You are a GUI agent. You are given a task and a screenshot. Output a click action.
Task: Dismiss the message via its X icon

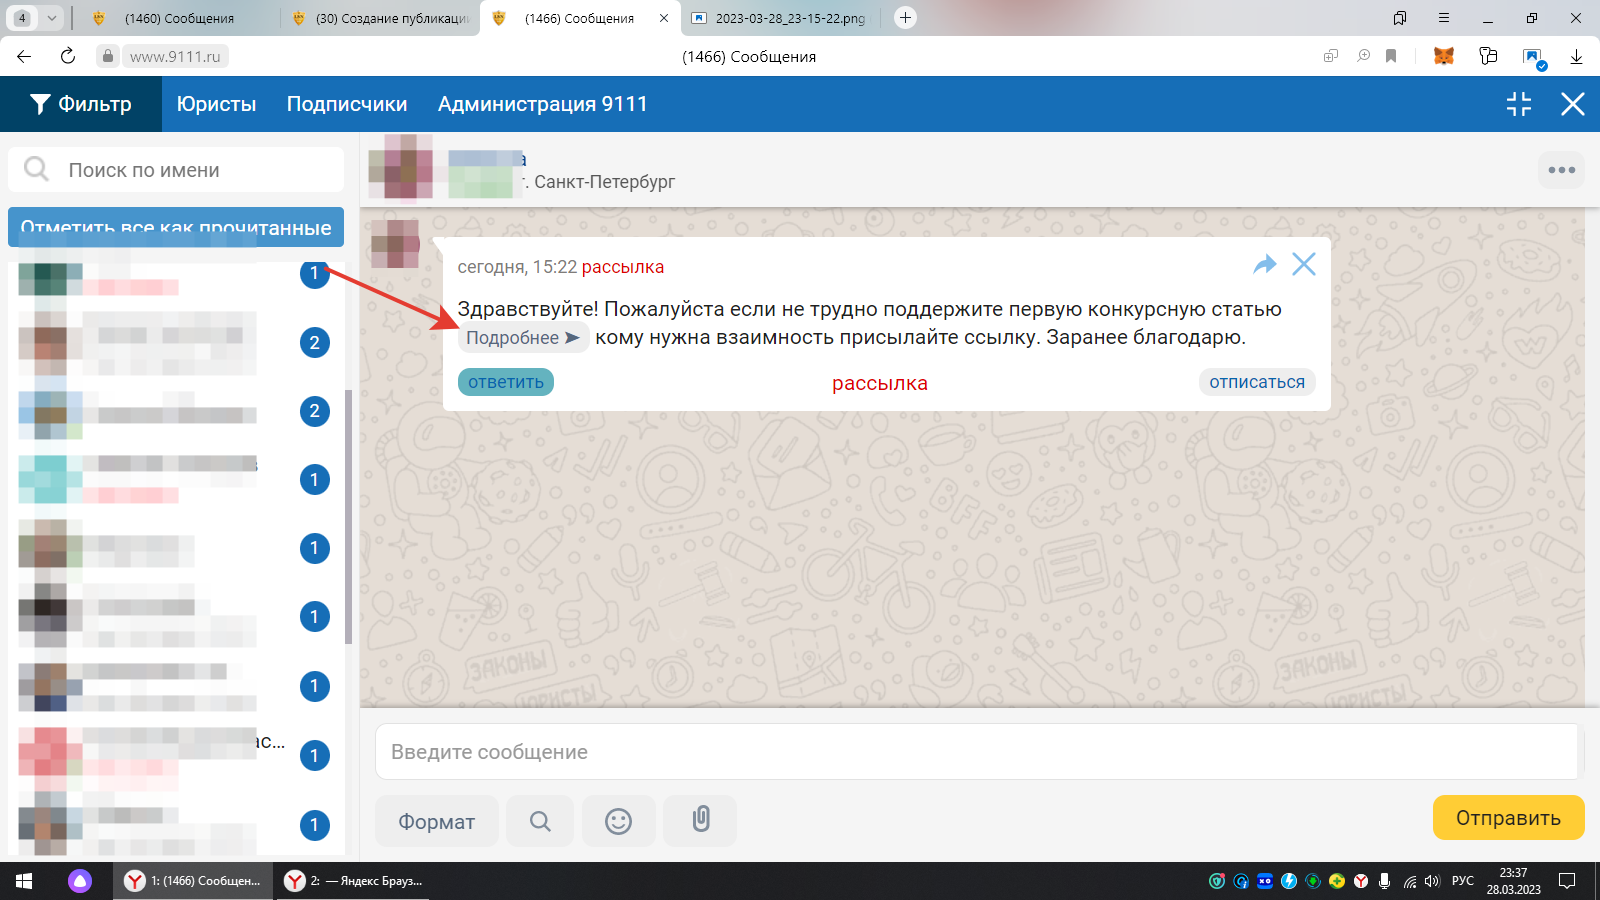pyautogui.click(x=1304, y=264)
